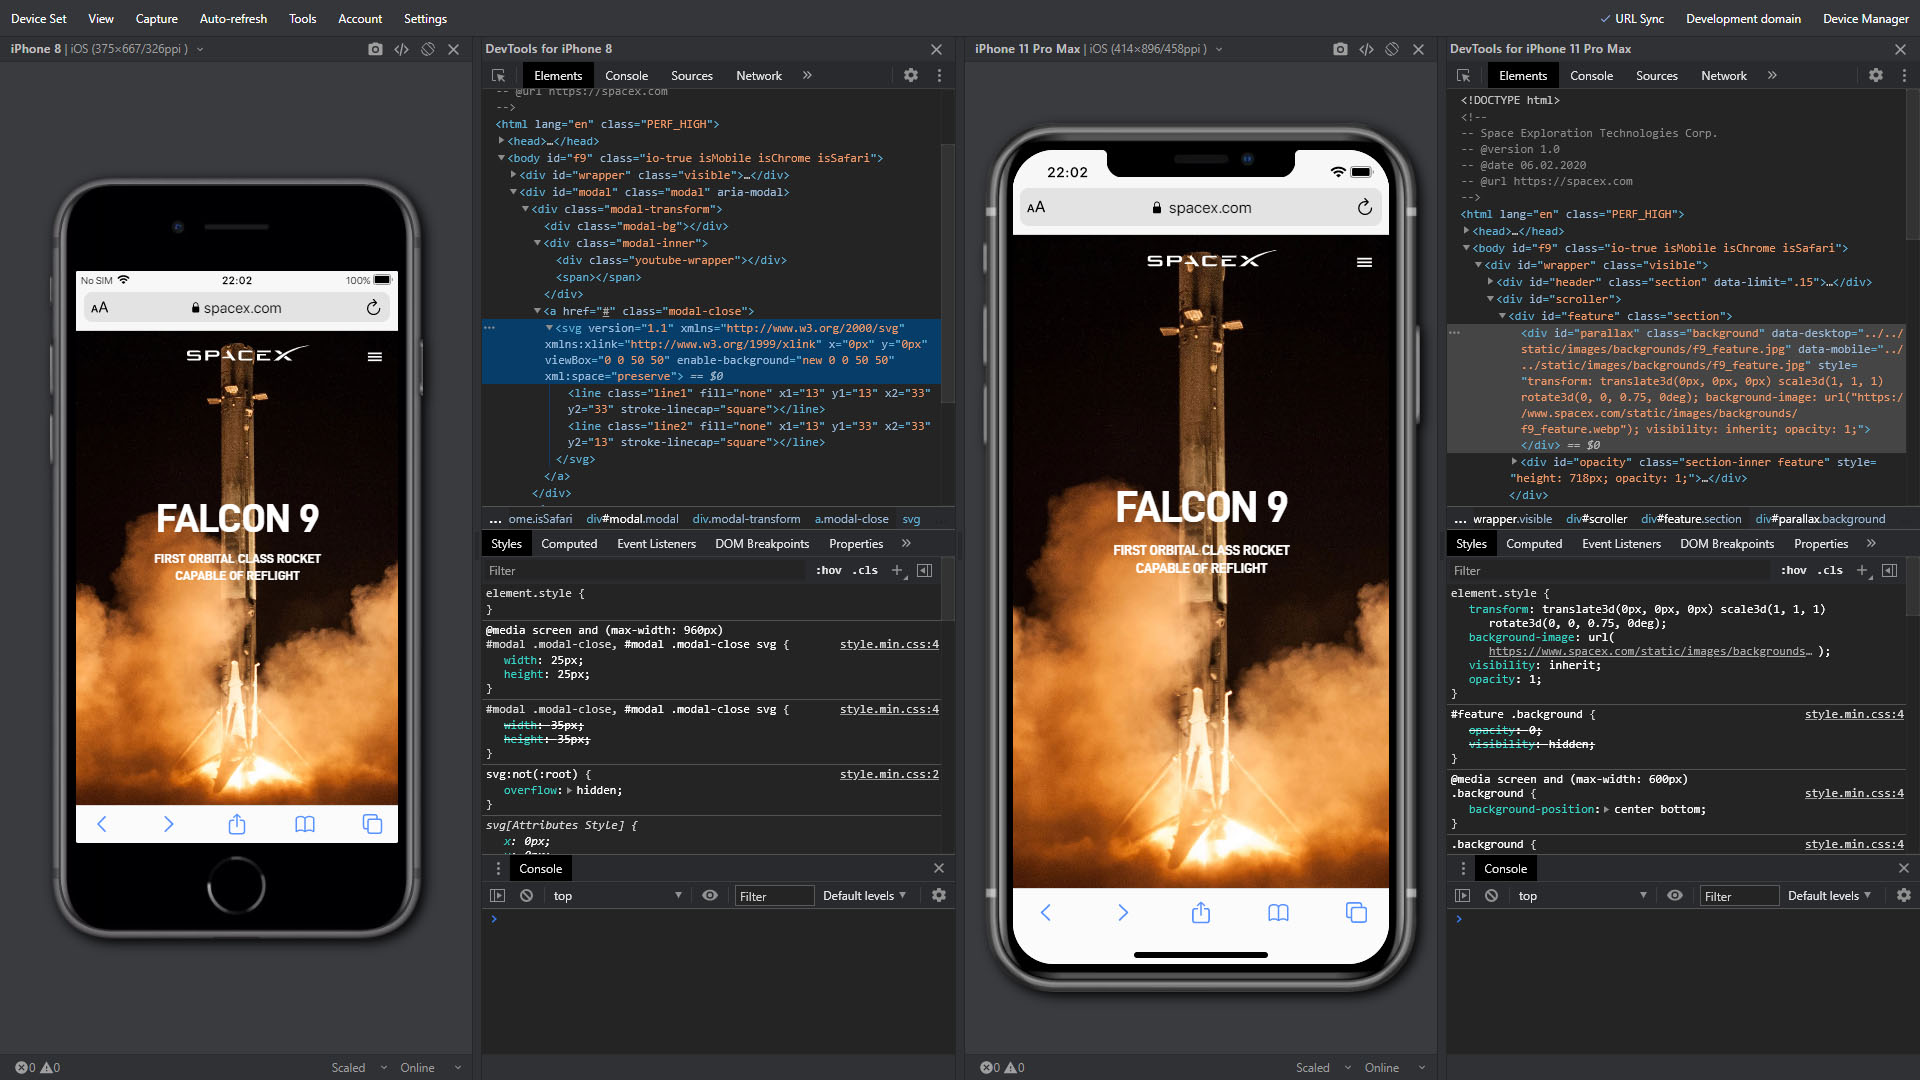Open the spacex.com background image URL link
The height and width of the screenshot is (1080, 1920).
(1648, 651)
